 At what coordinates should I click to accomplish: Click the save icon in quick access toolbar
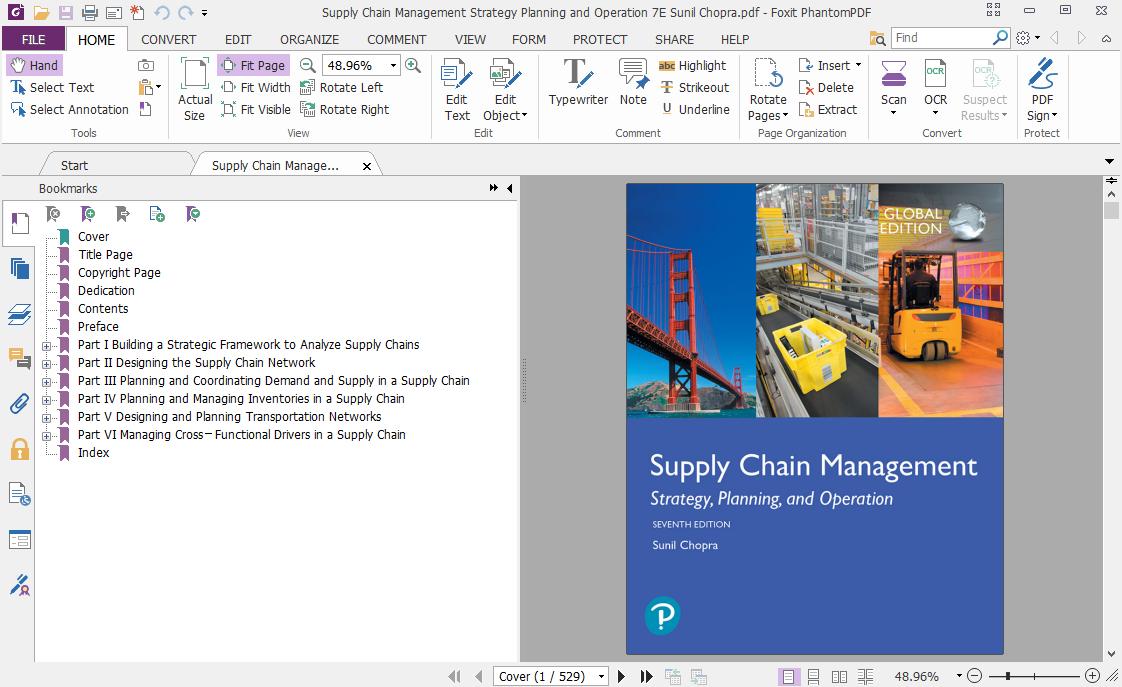[66, 12]
